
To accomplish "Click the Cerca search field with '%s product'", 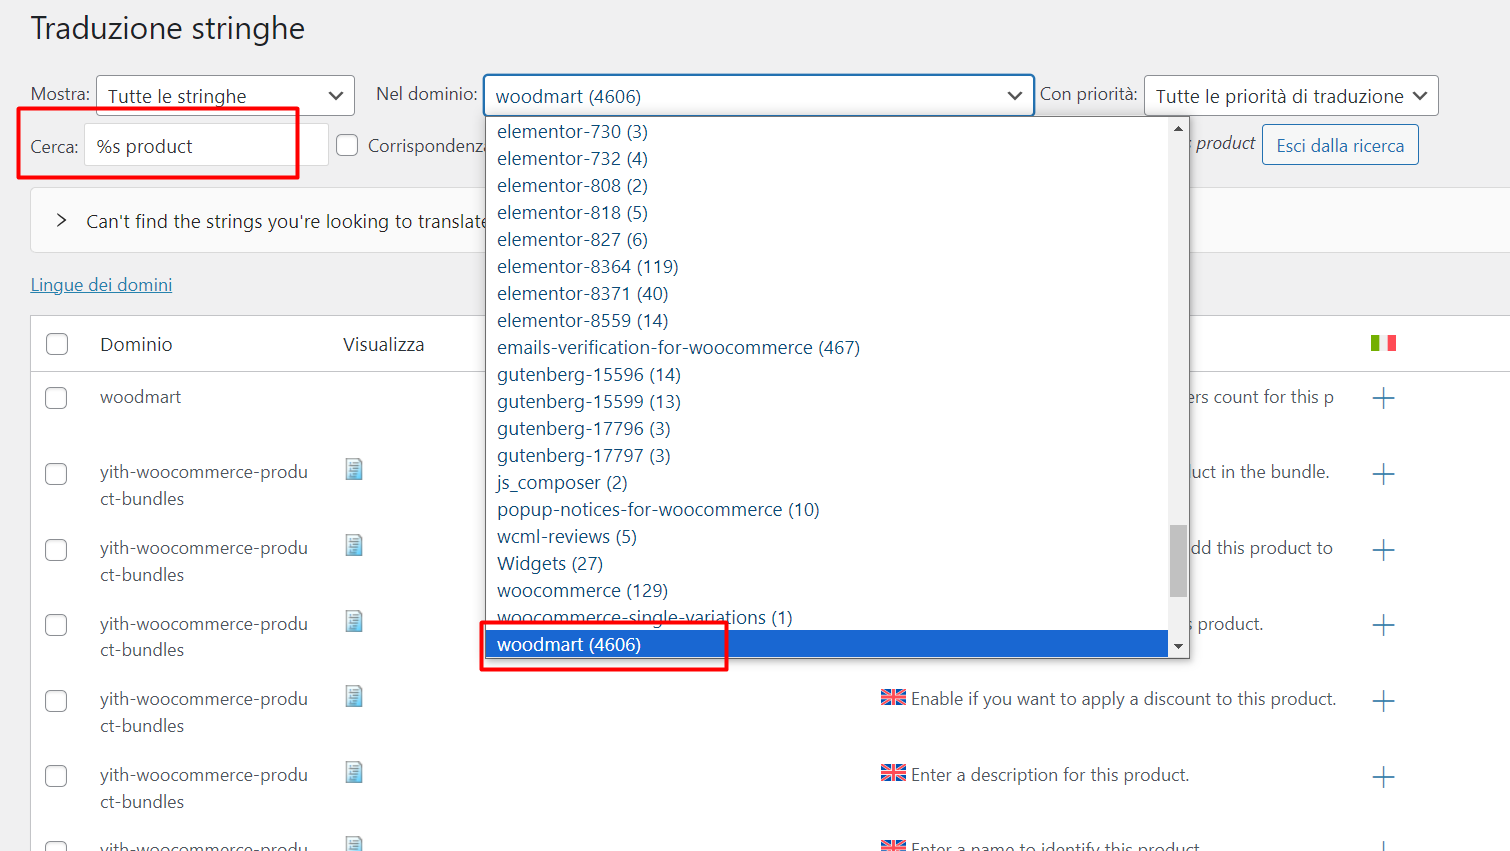I will pyautogui.click(x=206, y=146).
